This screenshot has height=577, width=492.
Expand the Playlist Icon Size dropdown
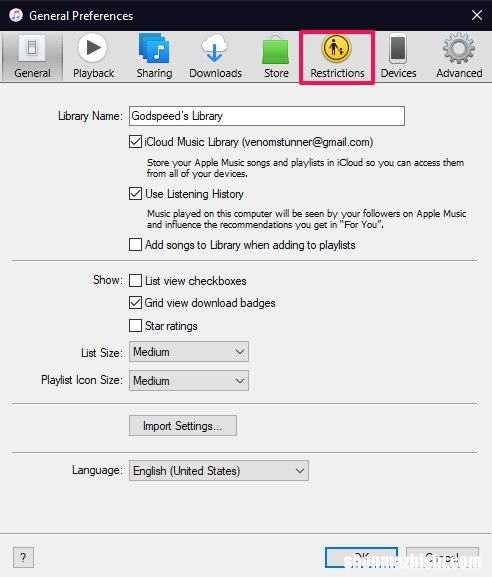click(x=189, y=380)
